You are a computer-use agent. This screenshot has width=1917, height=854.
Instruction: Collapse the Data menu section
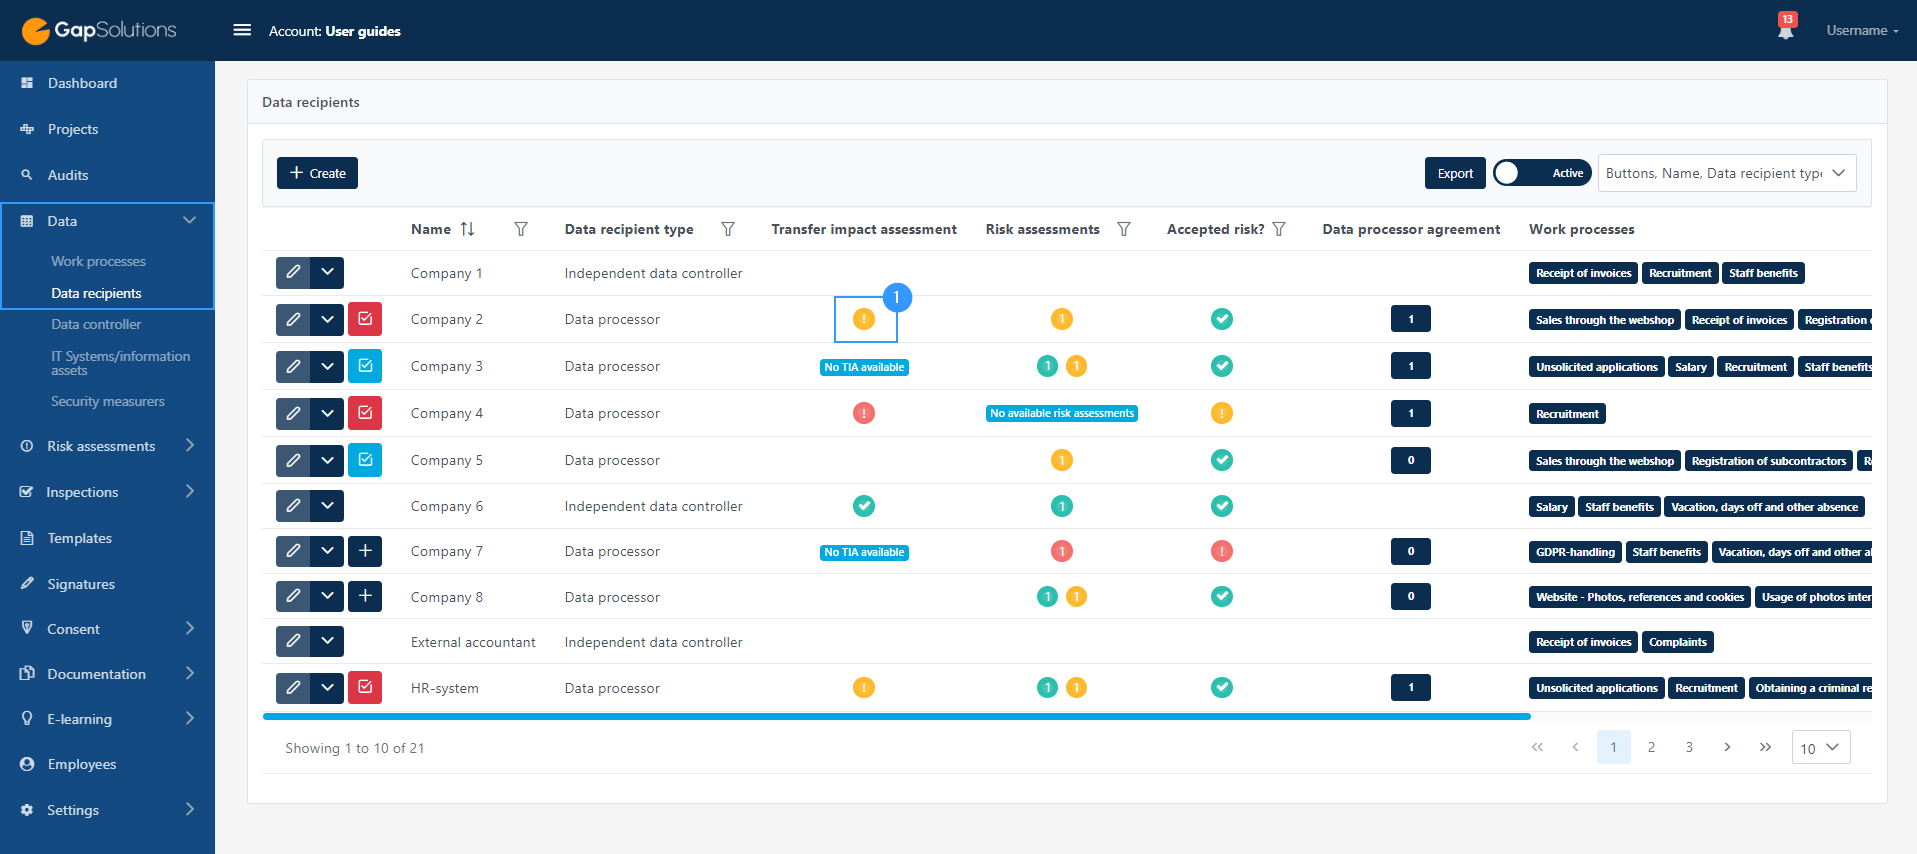tap(189, 221)
